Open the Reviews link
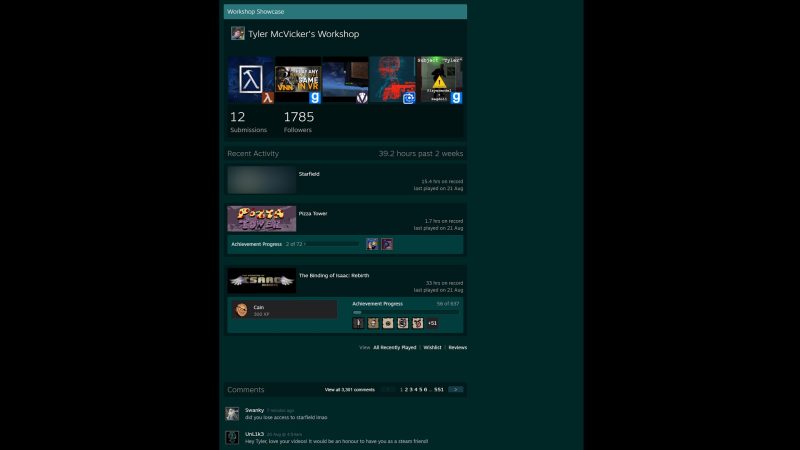This screenshot has height=450, width=800. coord(458,347)
